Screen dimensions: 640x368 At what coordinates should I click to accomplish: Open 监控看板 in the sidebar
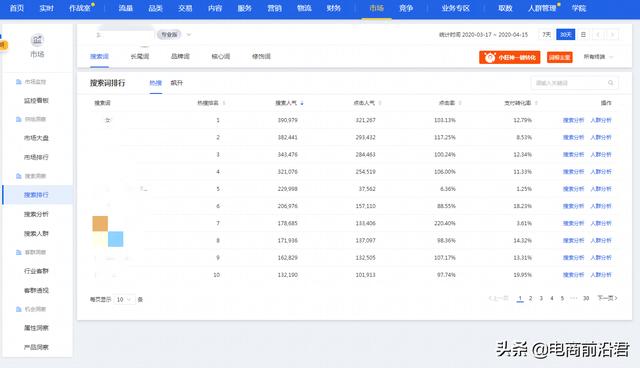pyautogui.click(x=36, y=100)
